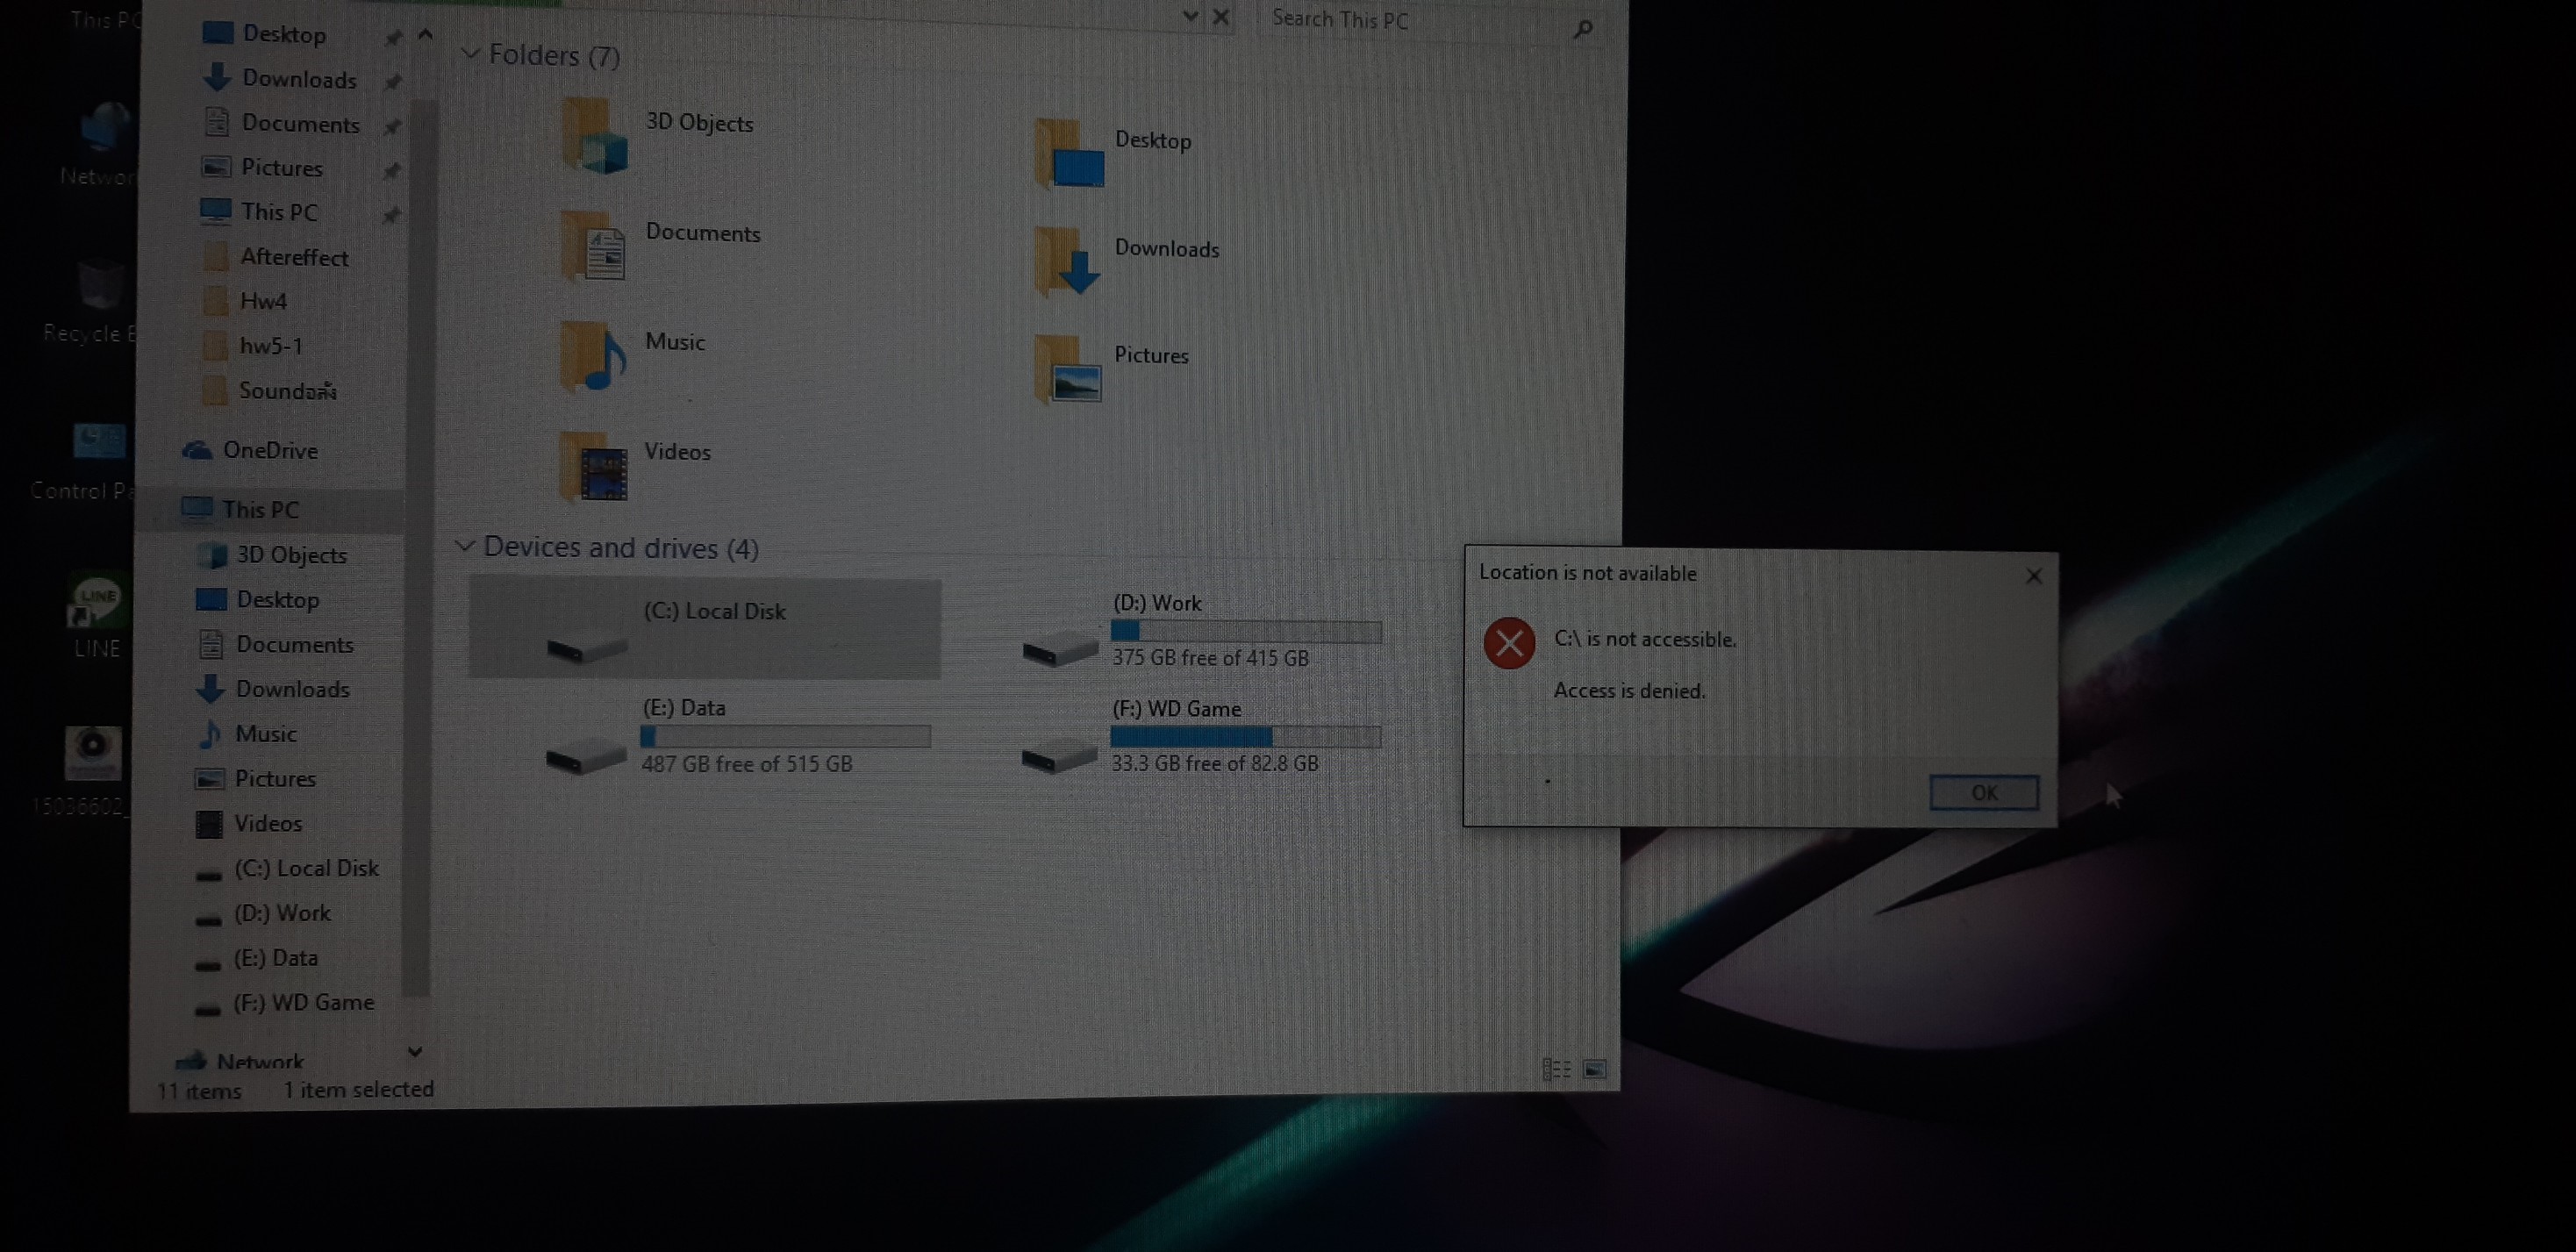This screenshot has width=2576, height=1252.
Task: Click OneDrive in the navigation pane
Action: click(x=269, y=450)
